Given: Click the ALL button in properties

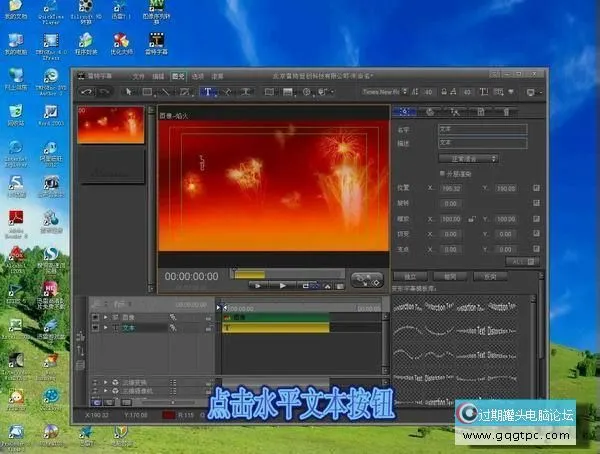Looking at the screenshot, I should click(x=518, y=261).
